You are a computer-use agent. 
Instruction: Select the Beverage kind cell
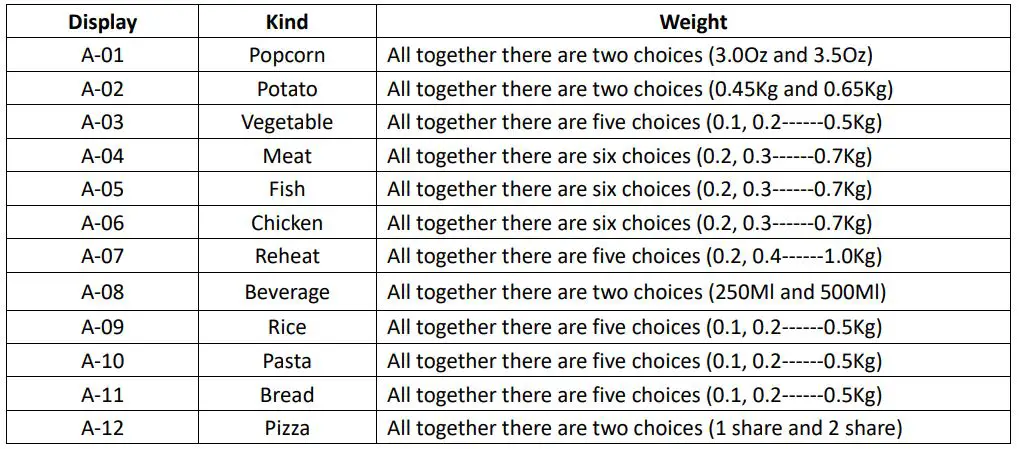click(287, 293)
